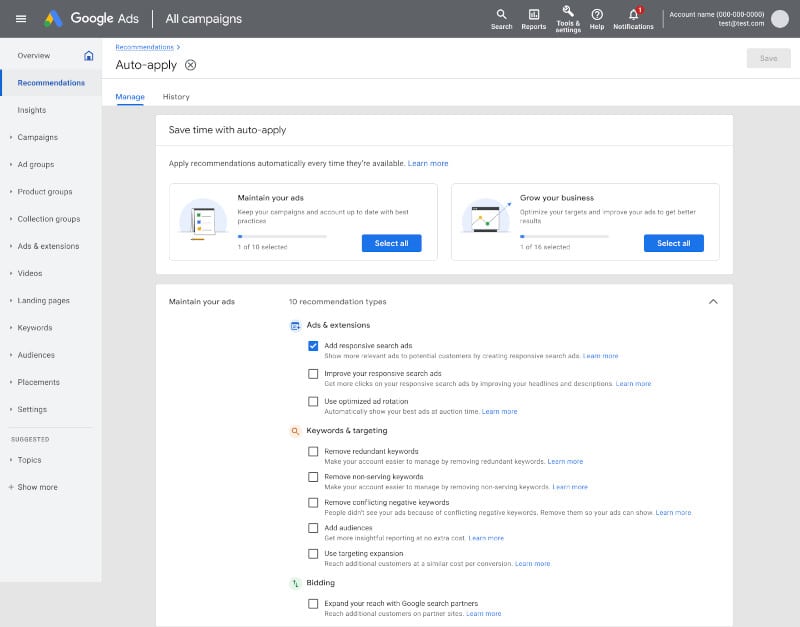This screenshot has height=627, width=800.
Task: Open the Reports icon
Action: tap(534, 14)
